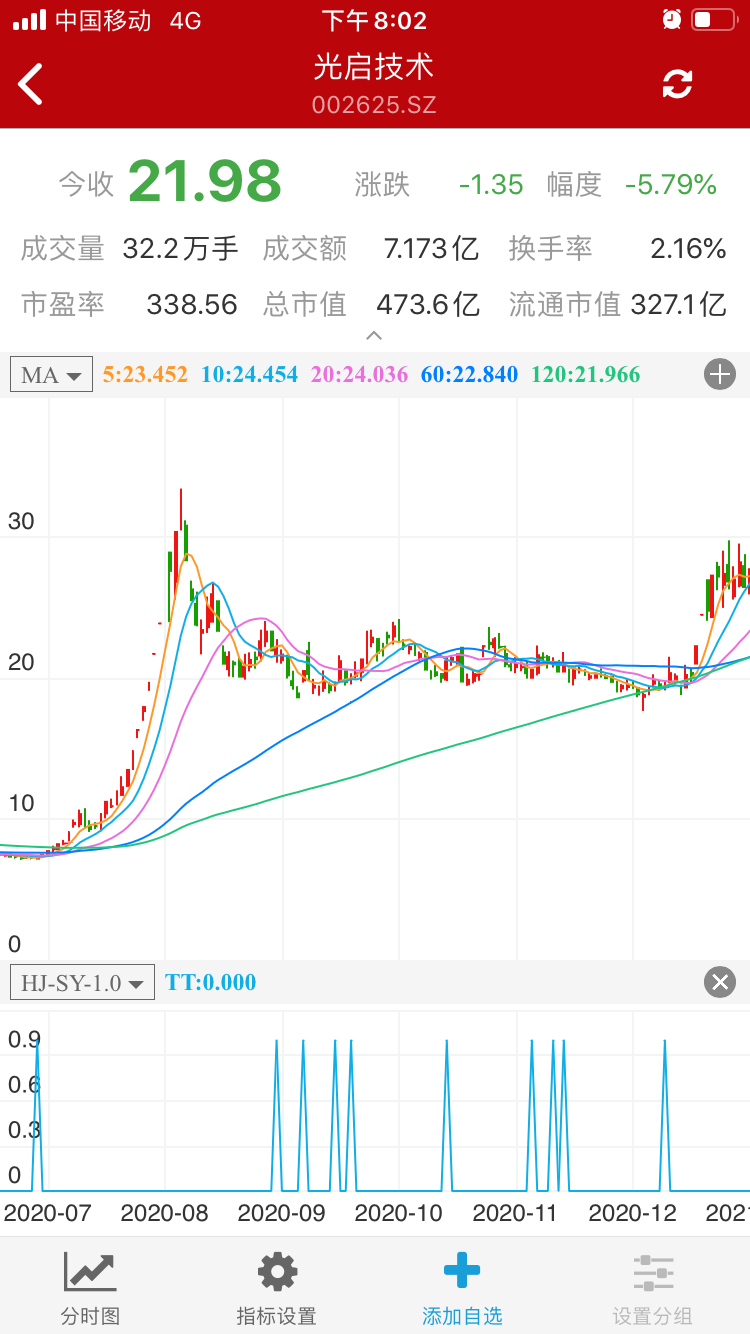Image resolution: width=750 pixels, height=1334 pixels.
Task: Tap the 21.98 closing price
Action: (x=205, y=181)
